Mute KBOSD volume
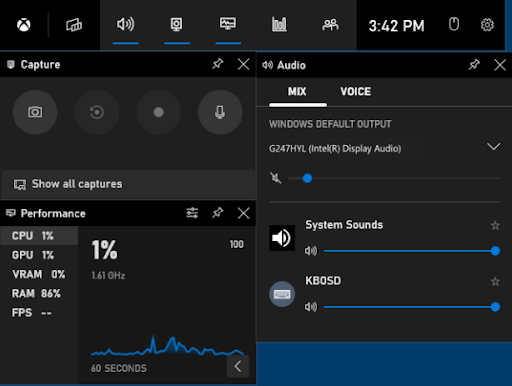 click(x=311, y=307)
